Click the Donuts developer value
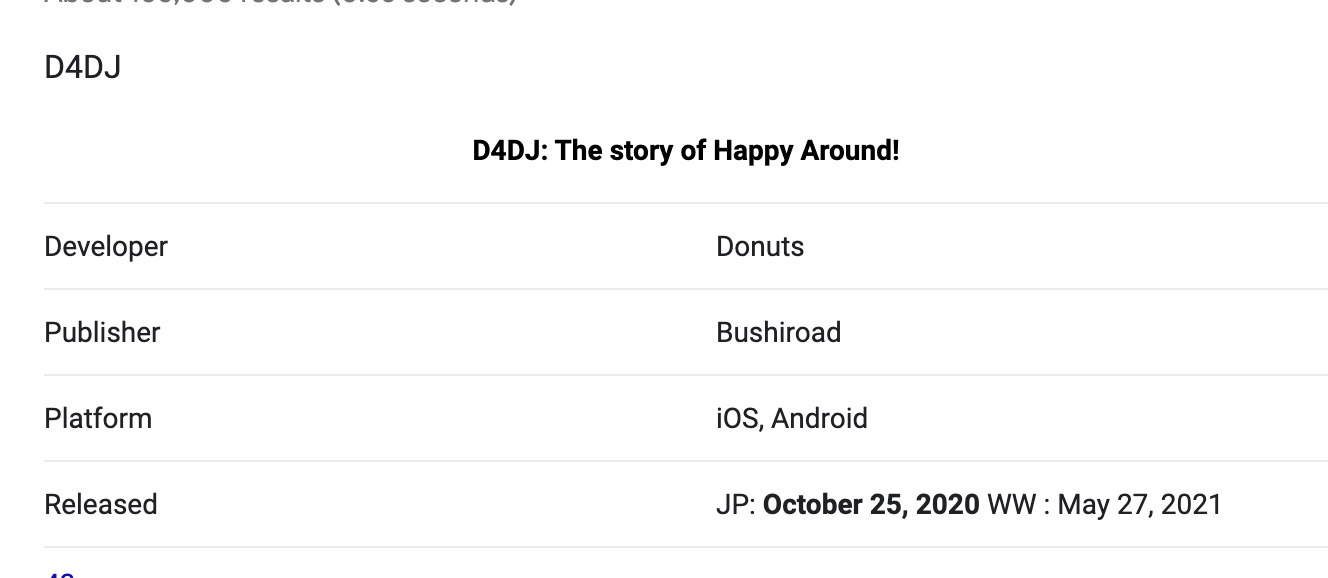 coord(760,246)
